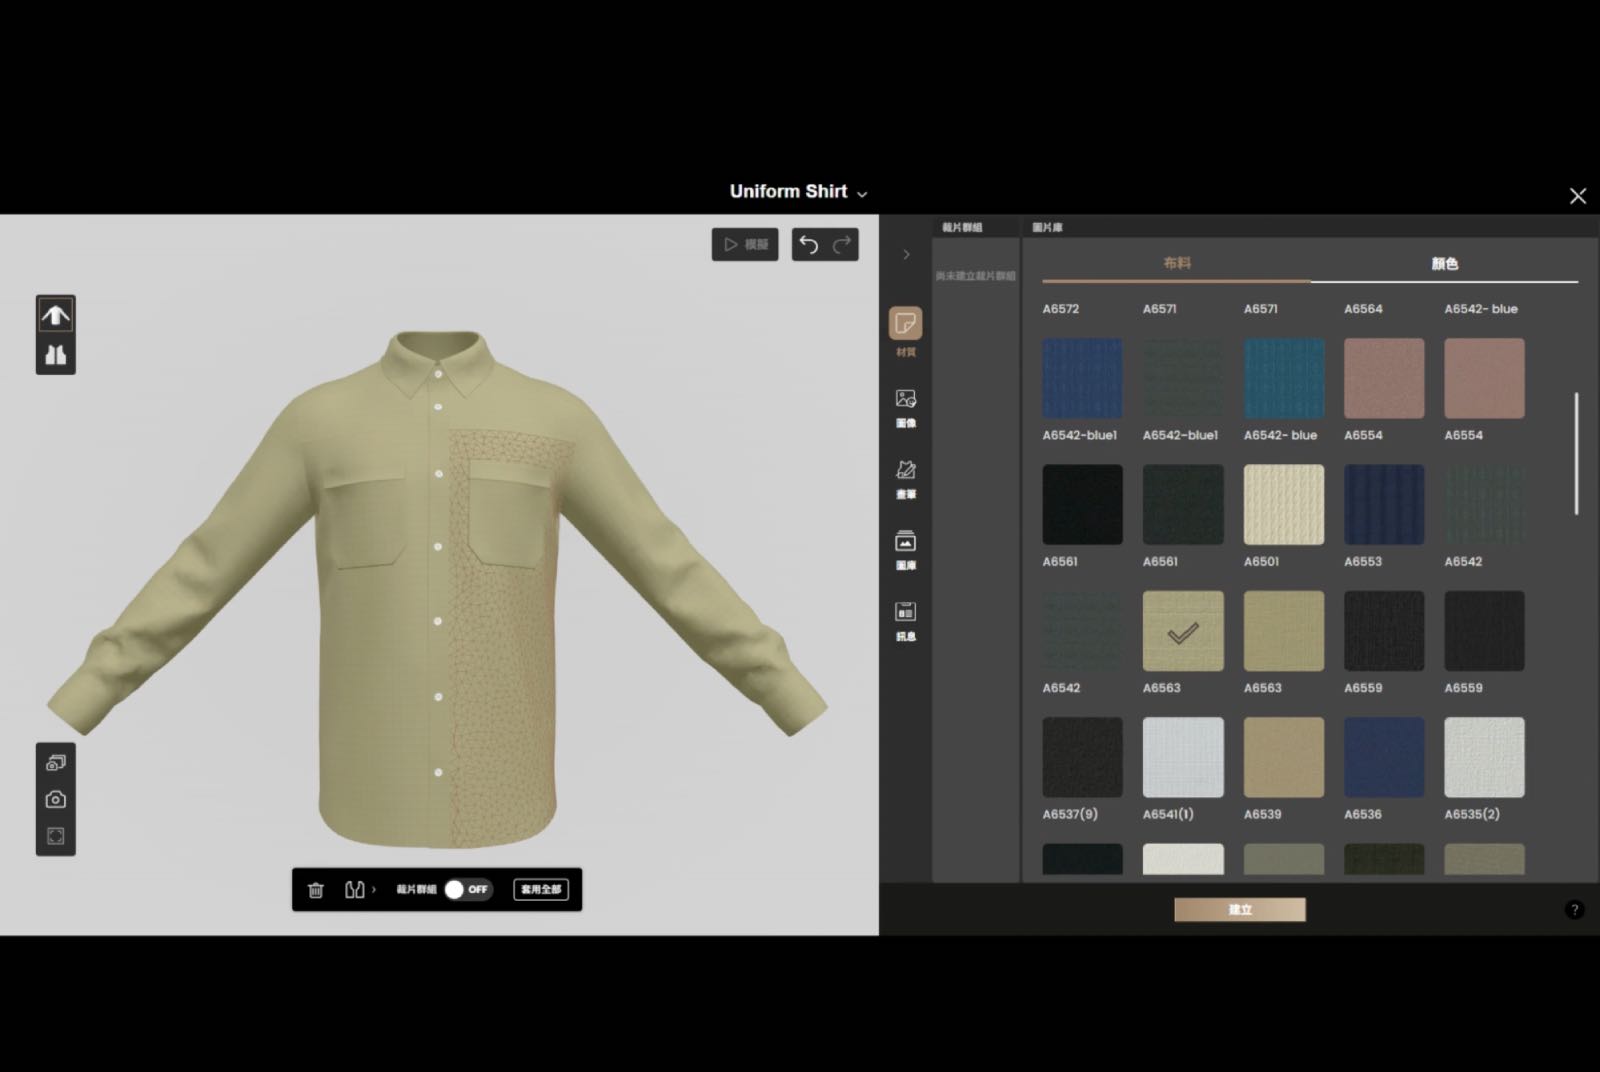Delete selection with the trash icon
This screenshot has width=1600, height=1072.
point(316,890)
